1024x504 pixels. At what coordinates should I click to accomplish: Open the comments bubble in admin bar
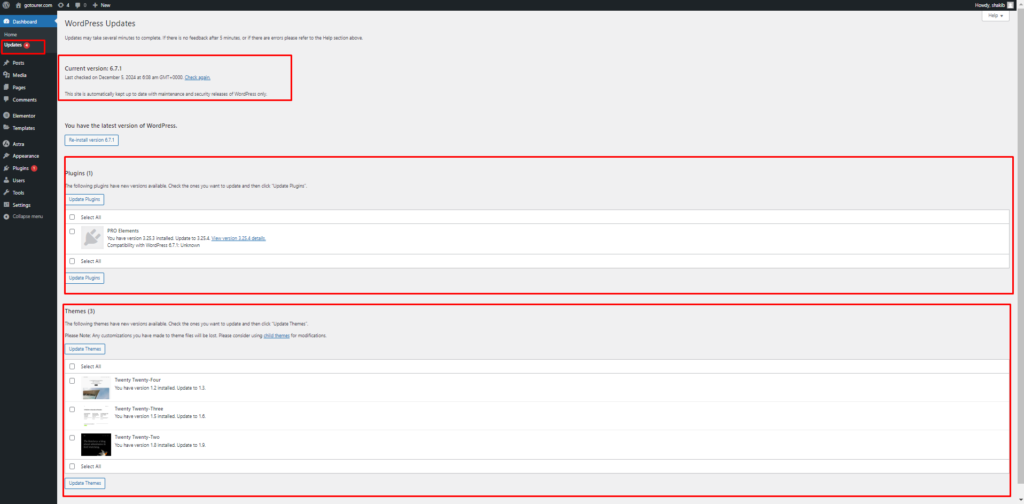81,5
